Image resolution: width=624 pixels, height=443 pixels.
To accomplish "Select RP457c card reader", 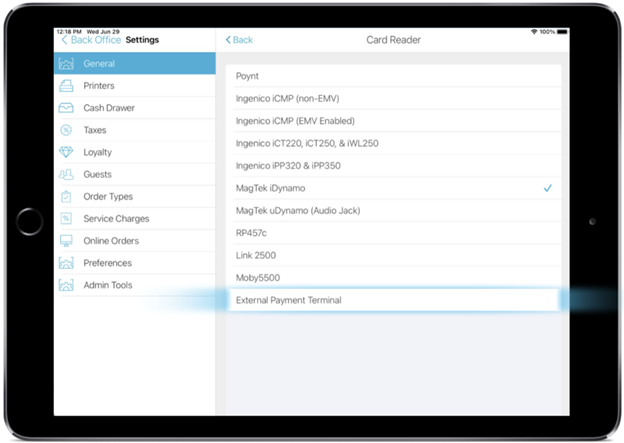I will [394, 233].
